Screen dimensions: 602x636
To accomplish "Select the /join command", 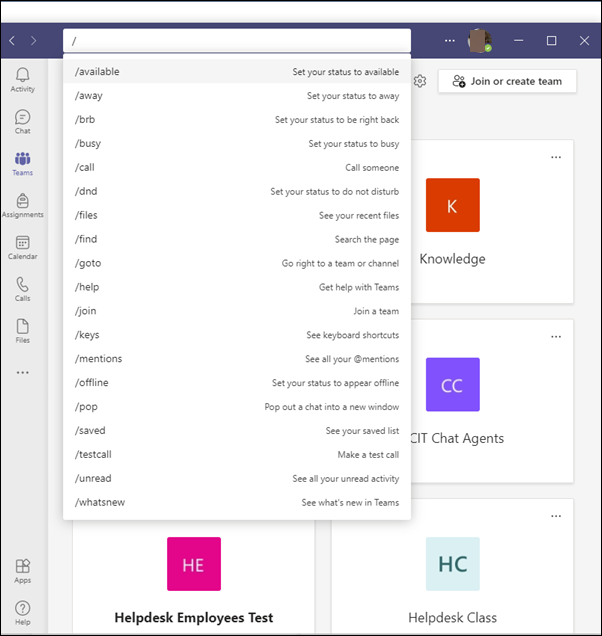I will 237,311.
